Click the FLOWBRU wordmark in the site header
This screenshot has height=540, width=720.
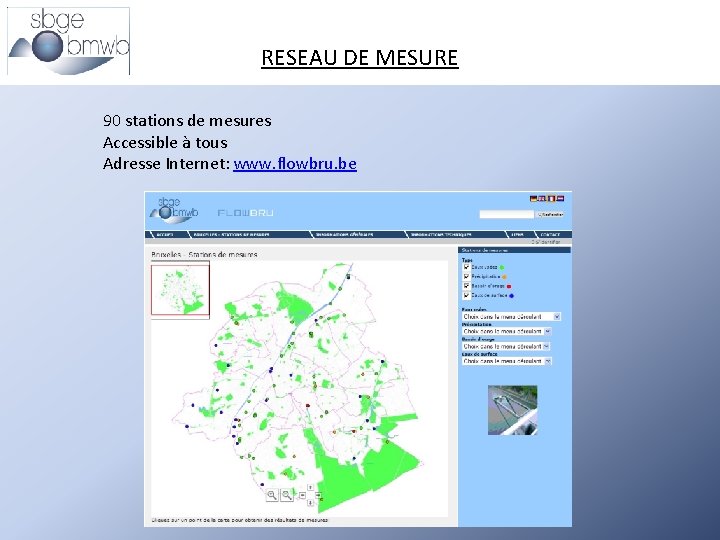(246, 213)
